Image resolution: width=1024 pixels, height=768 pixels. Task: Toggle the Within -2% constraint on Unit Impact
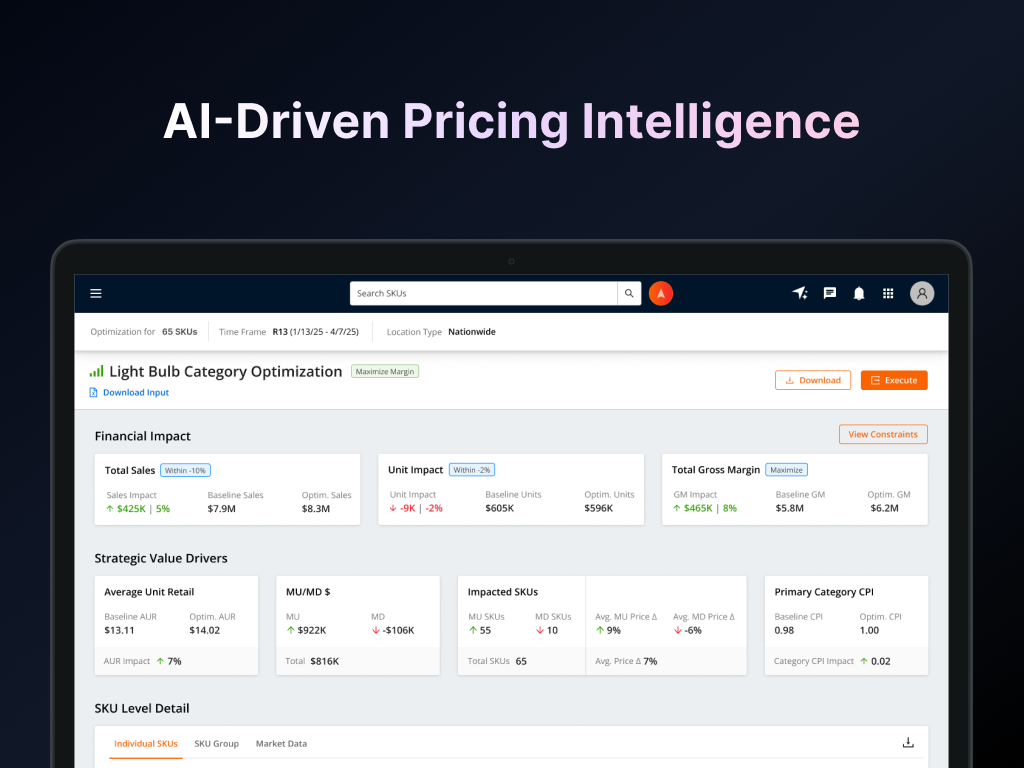(472, 469)
